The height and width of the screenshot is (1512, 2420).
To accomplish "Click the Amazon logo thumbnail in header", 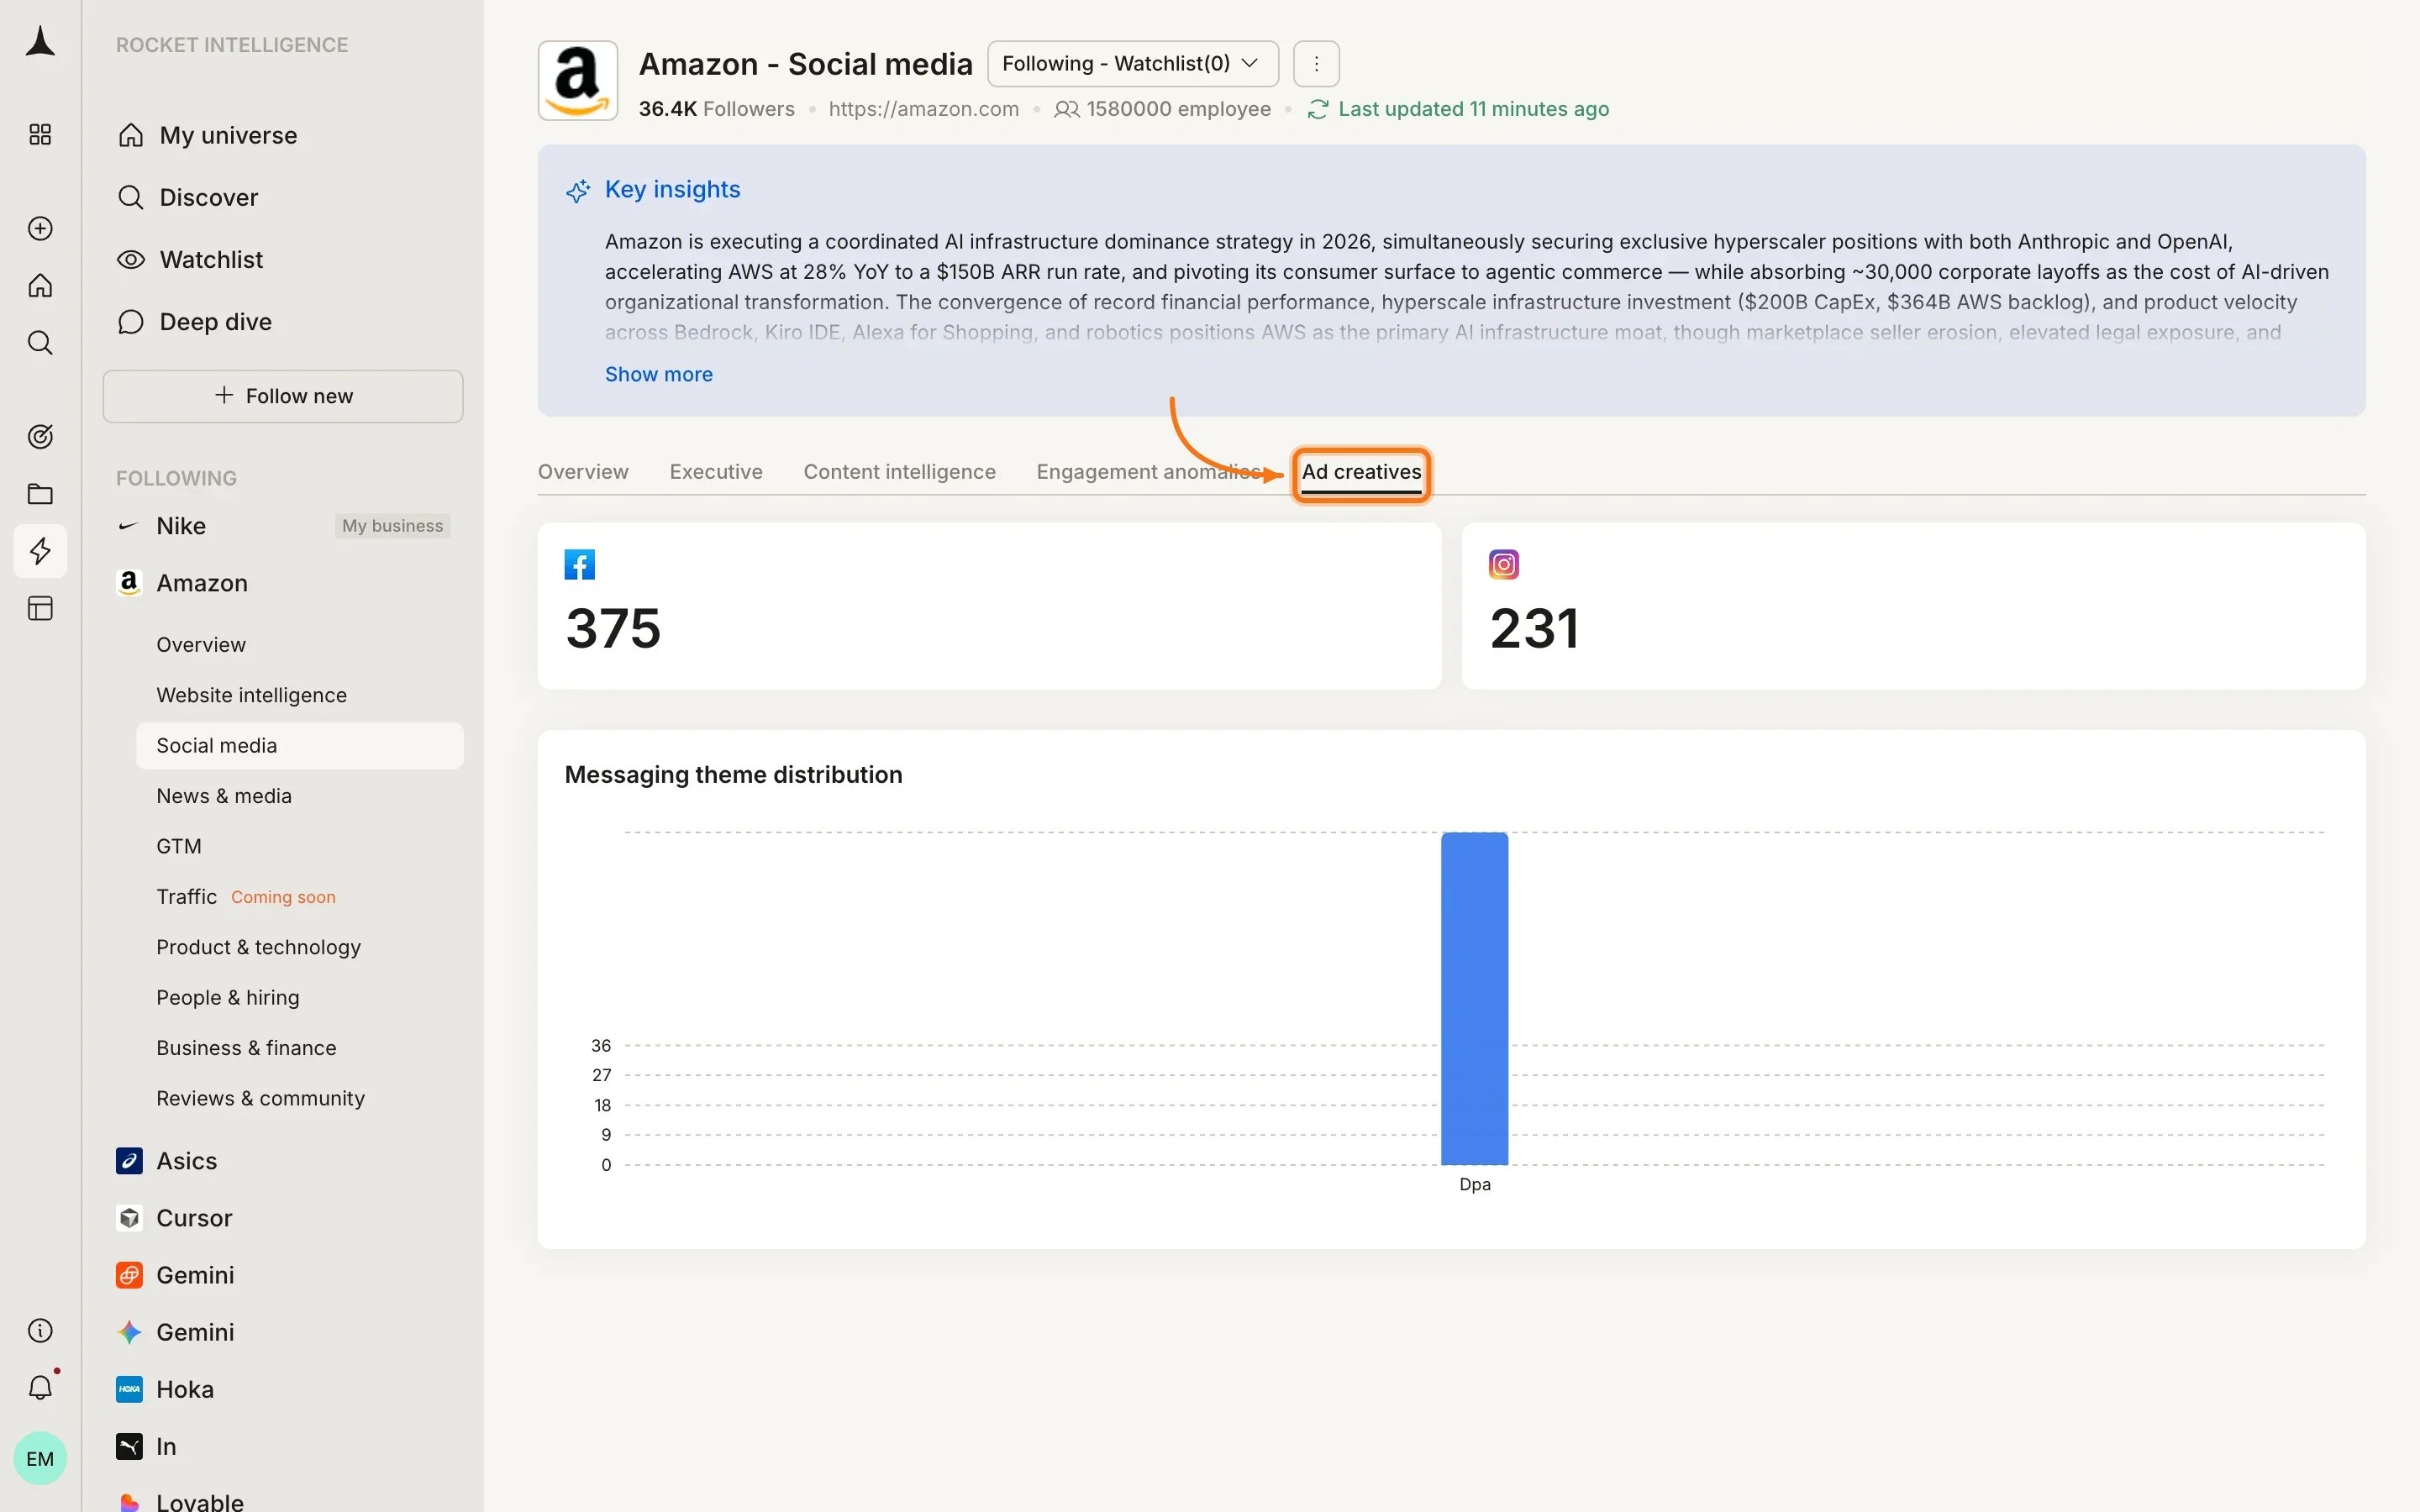I will pos(578,80).
